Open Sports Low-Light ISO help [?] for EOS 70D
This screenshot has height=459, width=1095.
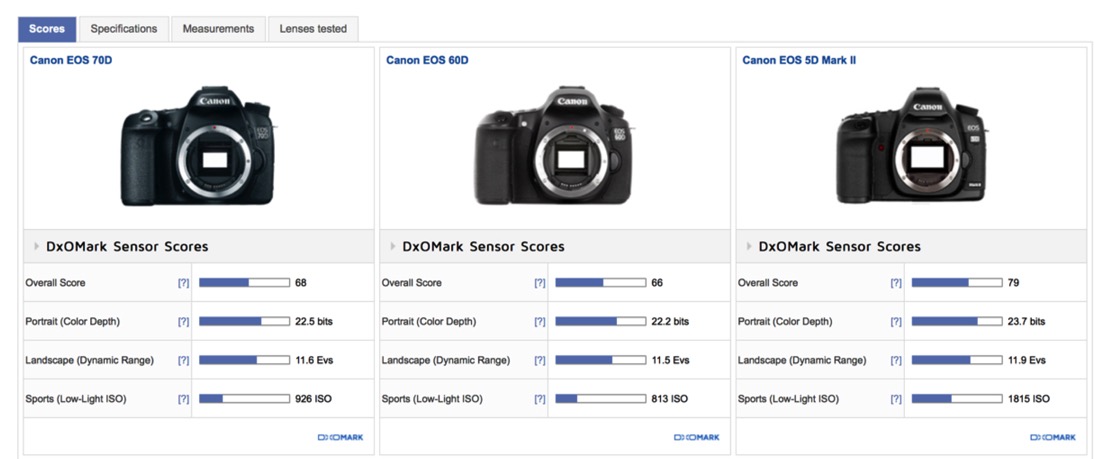point(183,399)
